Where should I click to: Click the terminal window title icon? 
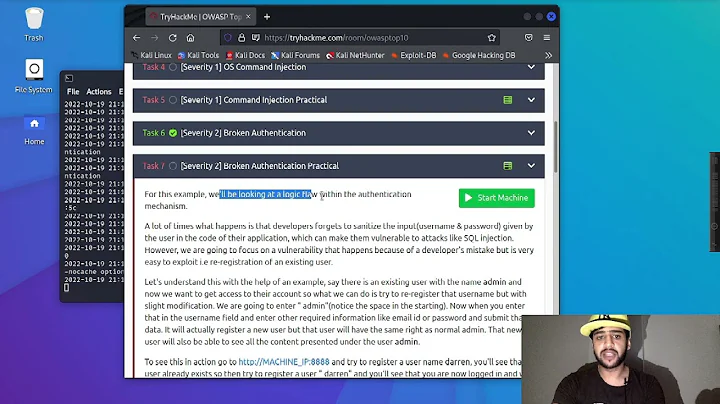coord(69,78)
